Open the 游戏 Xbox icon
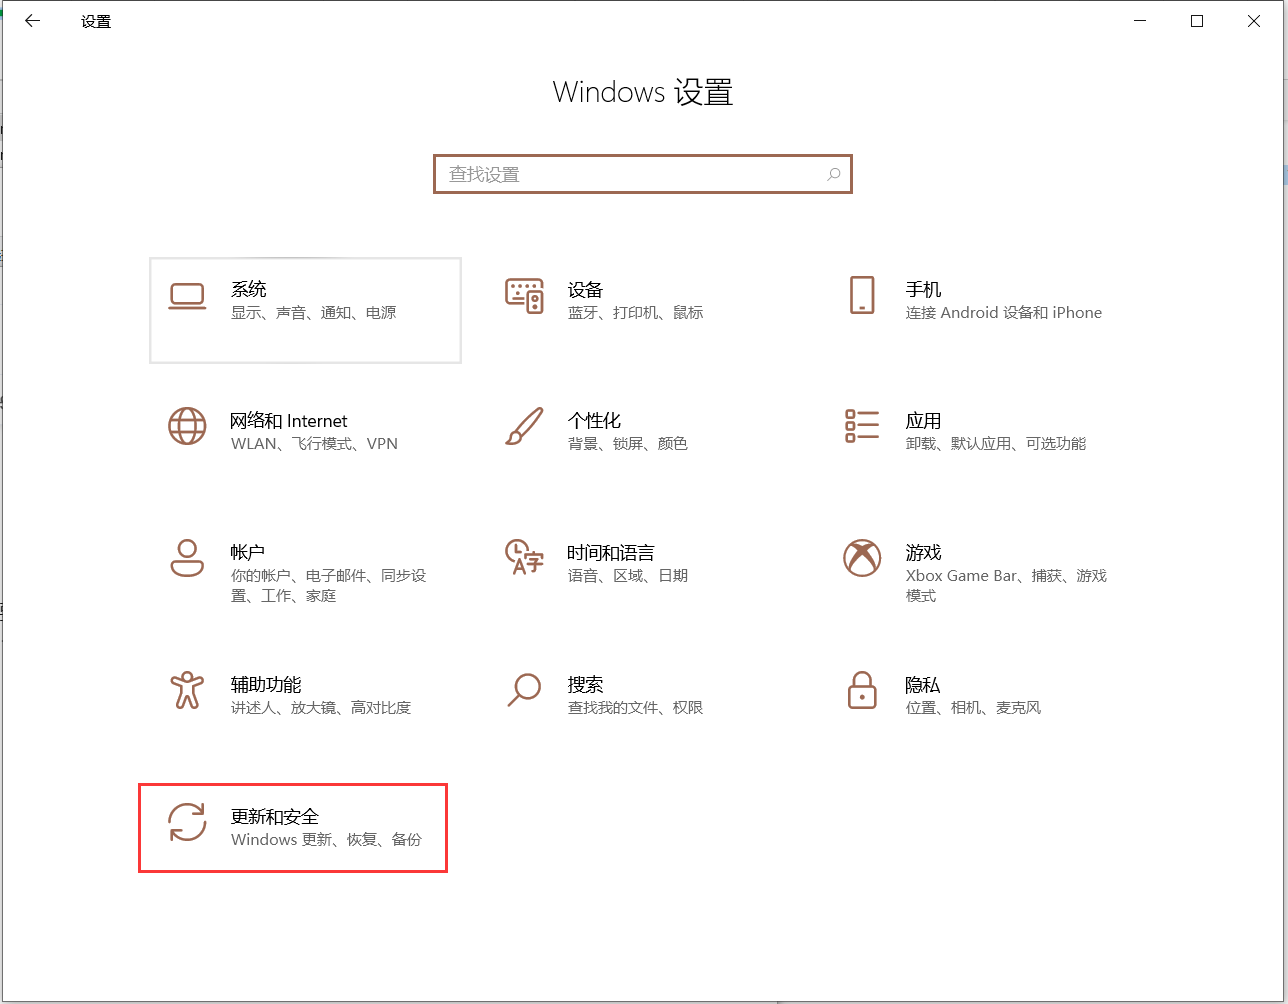The height and width of the screenshot is (1004, 1288). 862,558
